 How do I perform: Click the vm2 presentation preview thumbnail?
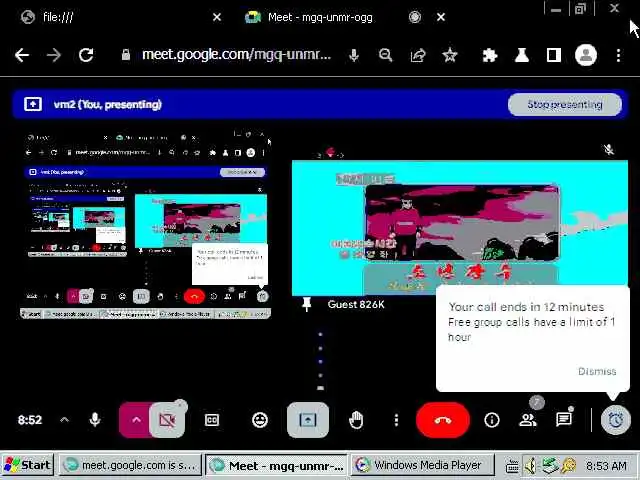[145, 224]
